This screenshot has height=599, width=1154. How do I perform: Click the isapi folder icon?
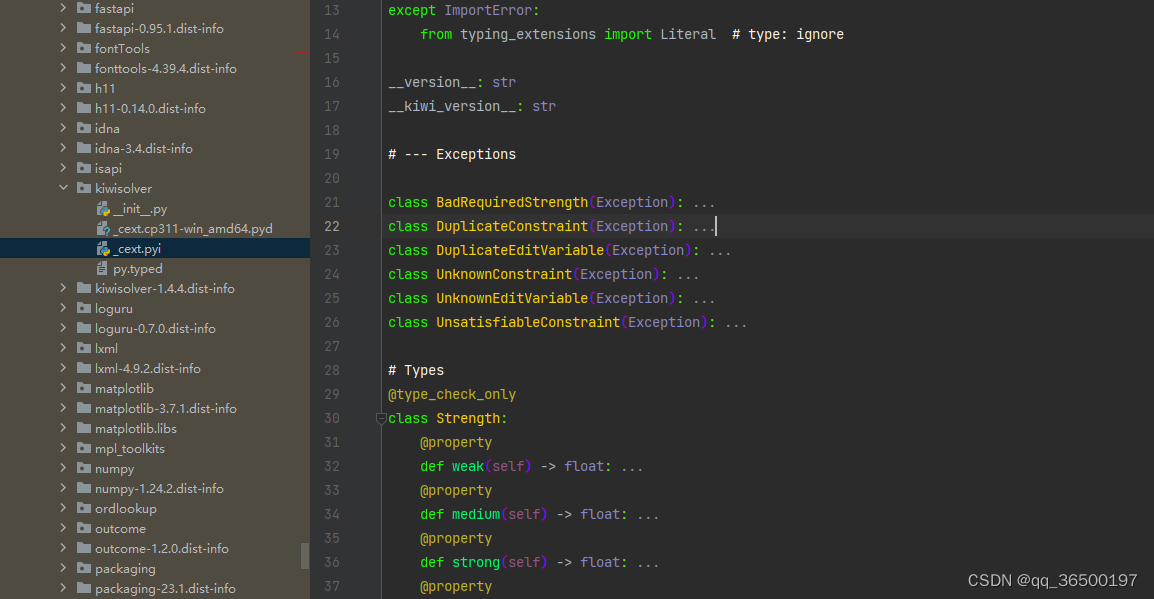84,169
